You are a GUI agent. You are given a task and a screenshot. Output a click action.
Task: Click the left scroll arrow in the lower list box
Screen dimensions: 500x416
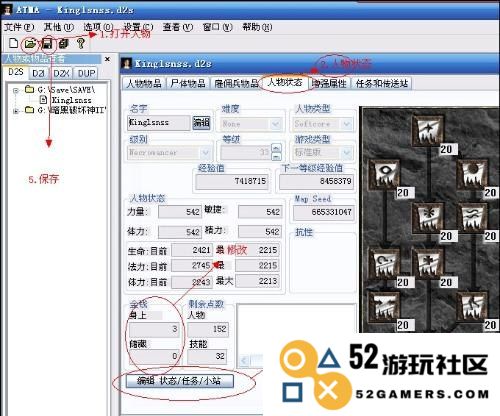(244, 361)
